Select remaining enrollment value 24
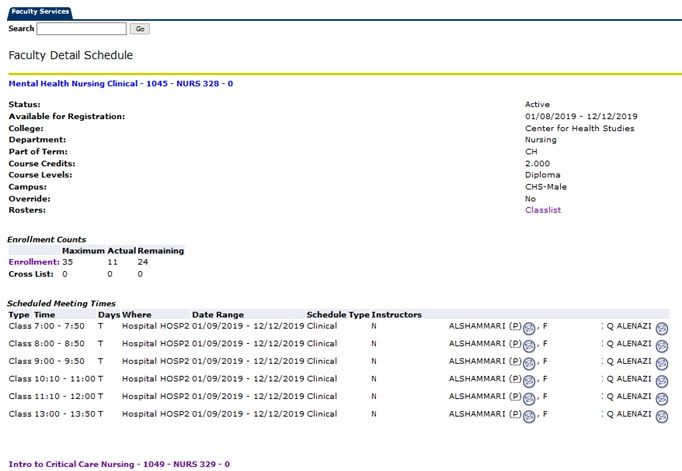The image size is (682, 471). [x=143, y=262]
